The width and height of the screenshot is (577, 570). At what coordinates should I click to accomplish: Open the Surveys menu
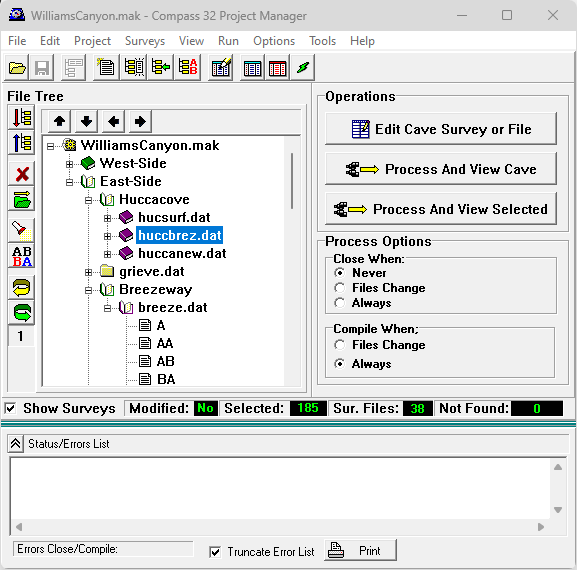(x=145, y=41)
